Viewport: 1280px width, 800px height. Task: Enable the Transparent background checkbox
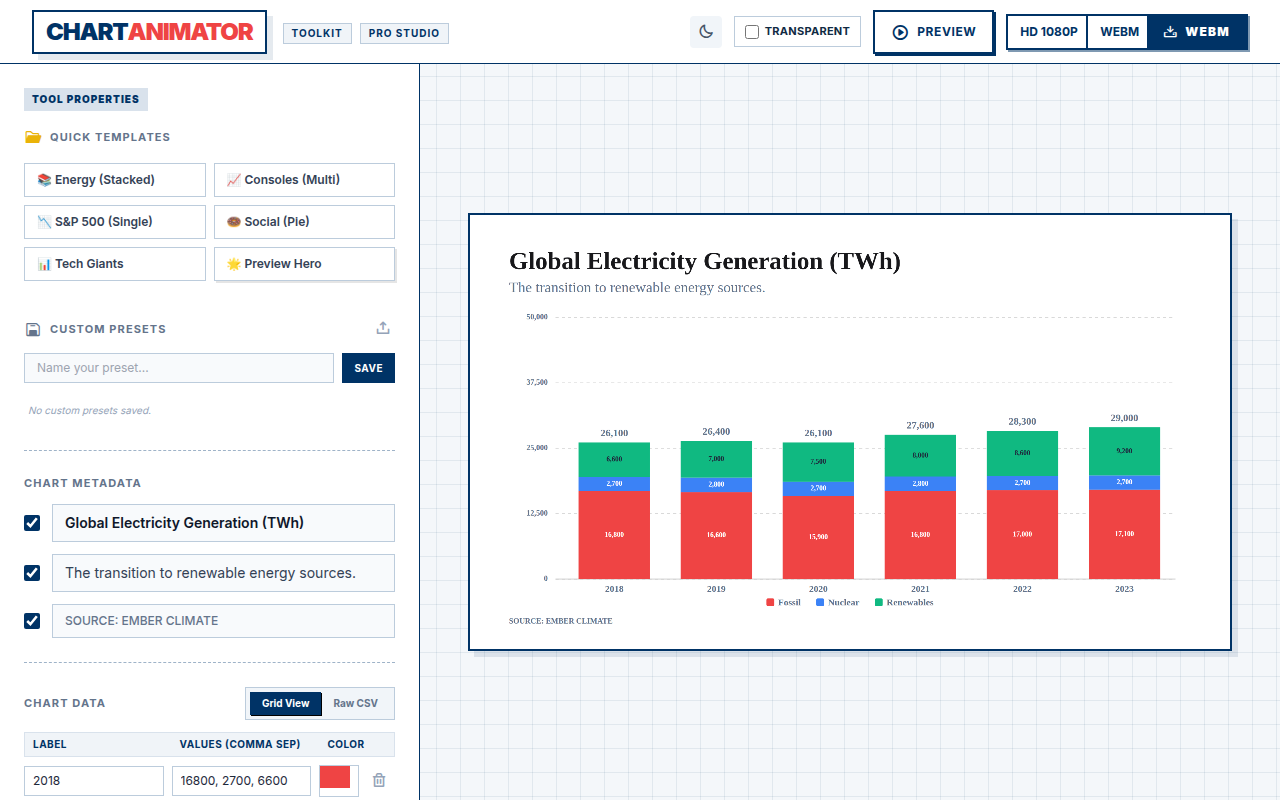coord(752,32)
